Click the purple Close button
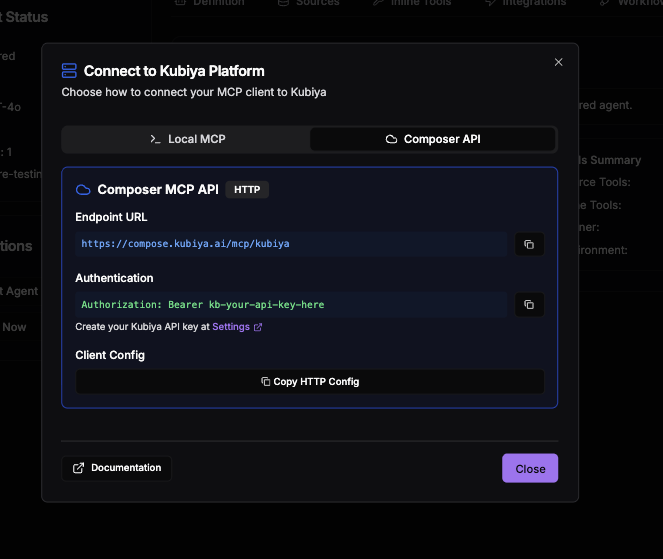Viewport: 663px width, 559px height. pyautogui.click(x=530, y=469)
